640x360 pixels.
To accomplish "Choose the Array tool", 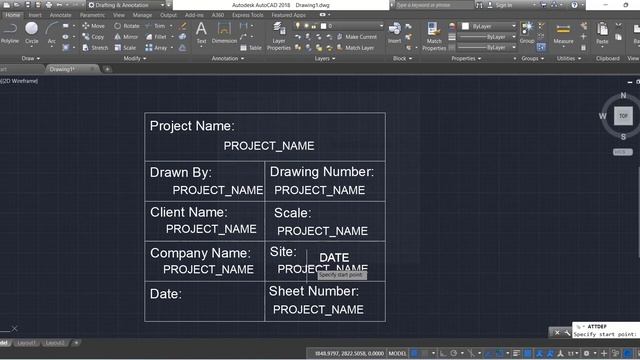I will (x=156, y=48).
